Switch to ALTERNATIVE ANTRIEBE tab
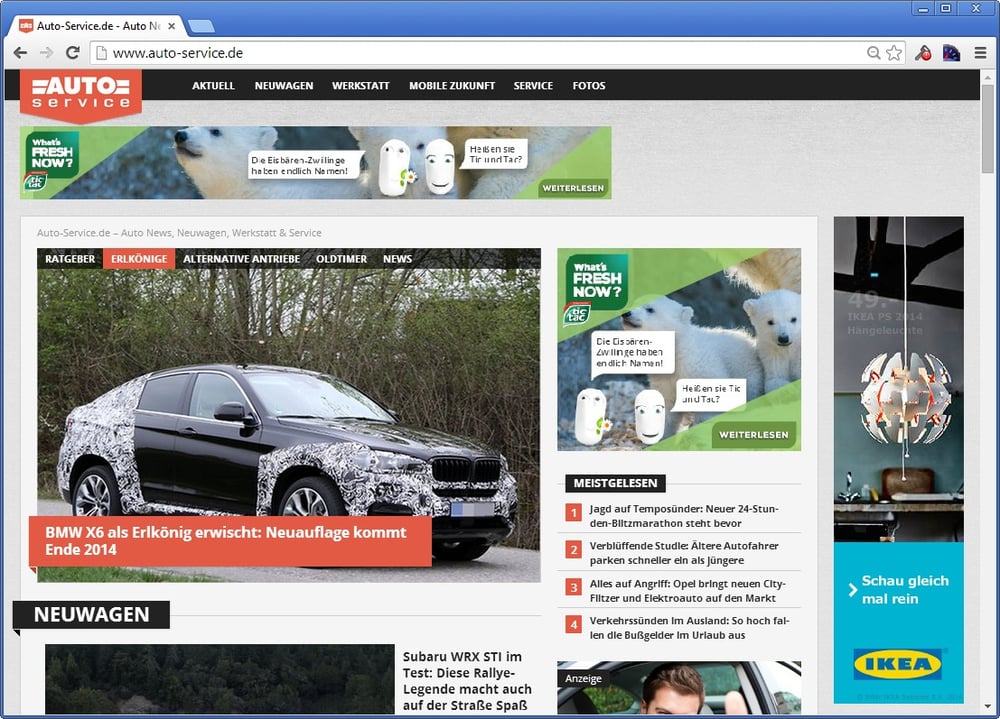 click(242, 259)
